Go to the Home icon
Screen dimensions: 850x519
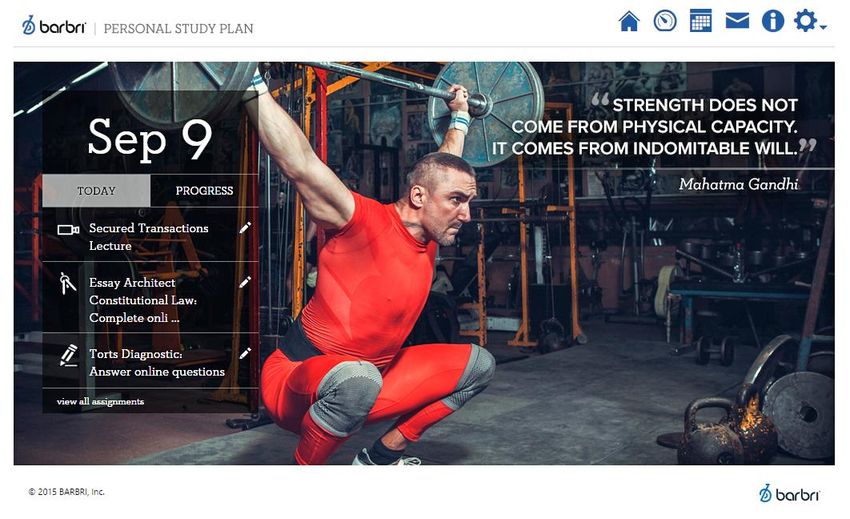(629, 21)
